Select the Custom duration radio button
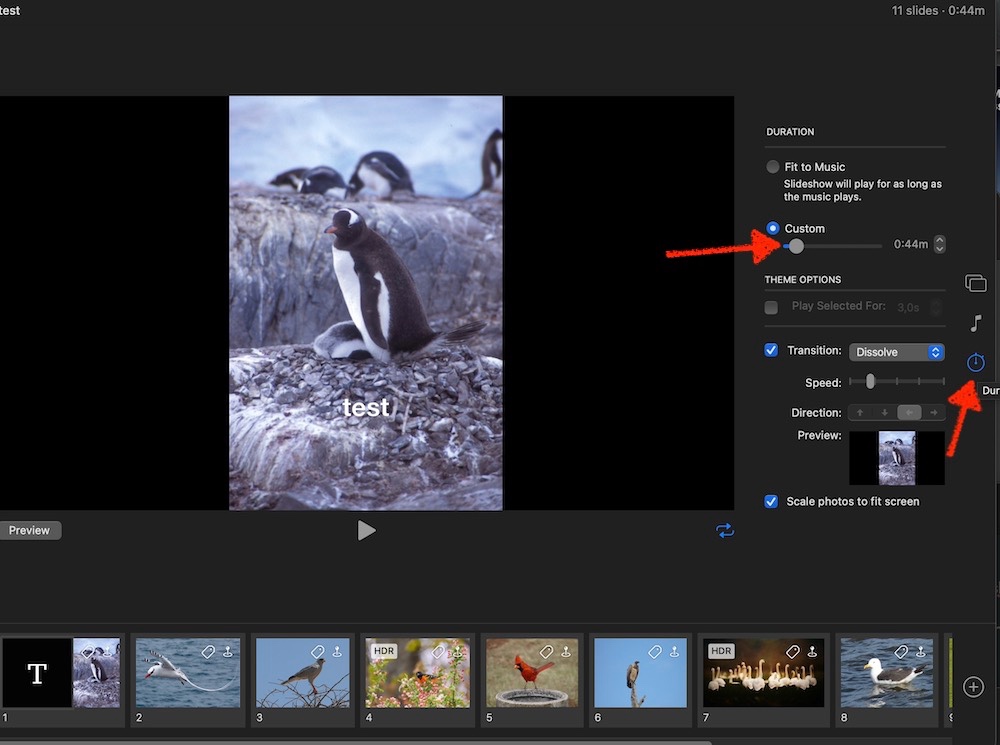 coord(772,229)
